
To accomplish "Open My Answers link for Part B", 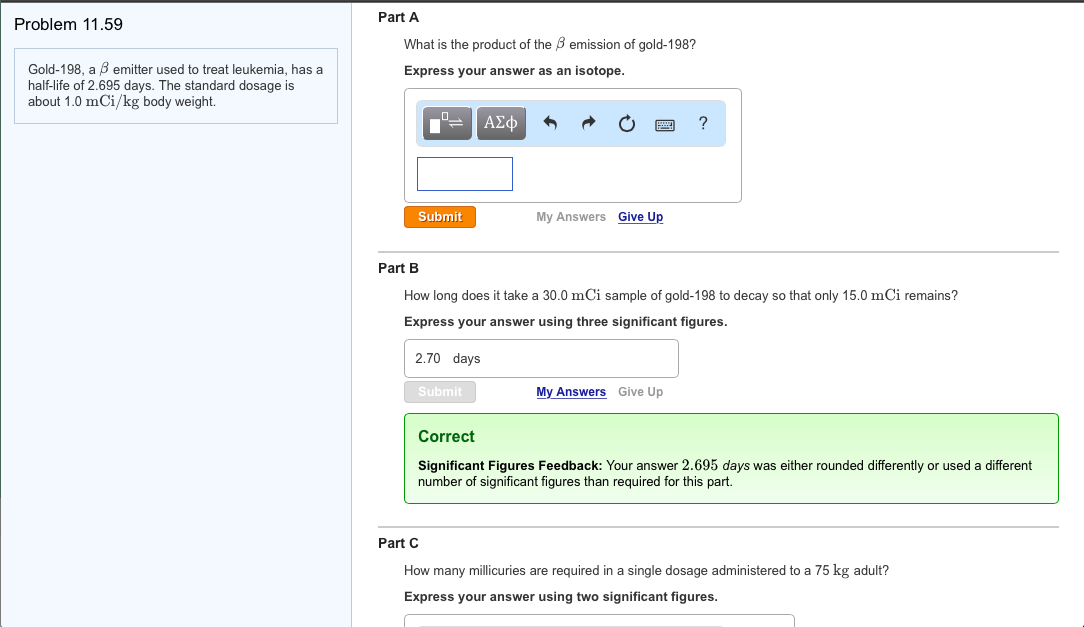I will [x=571, y=392].
